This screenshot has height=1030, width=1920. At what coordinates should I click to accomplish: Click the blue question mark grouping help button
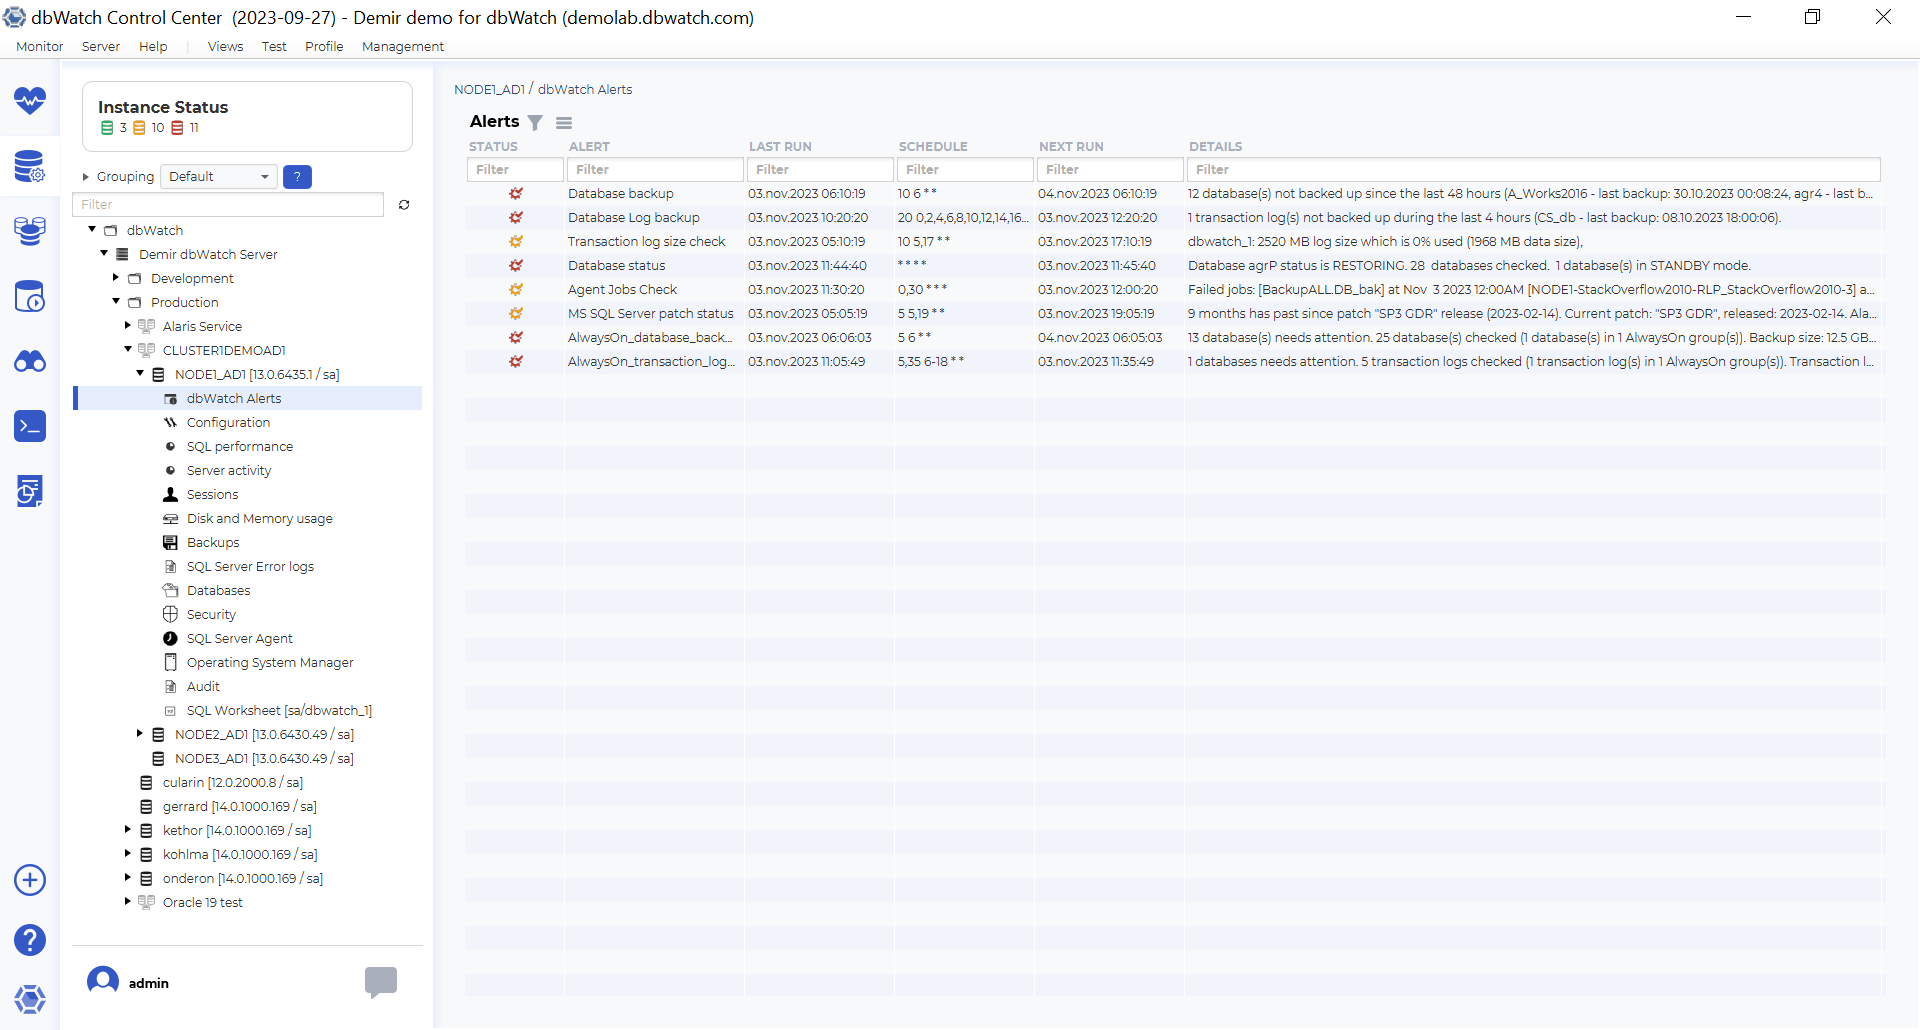tap(297, 177)
